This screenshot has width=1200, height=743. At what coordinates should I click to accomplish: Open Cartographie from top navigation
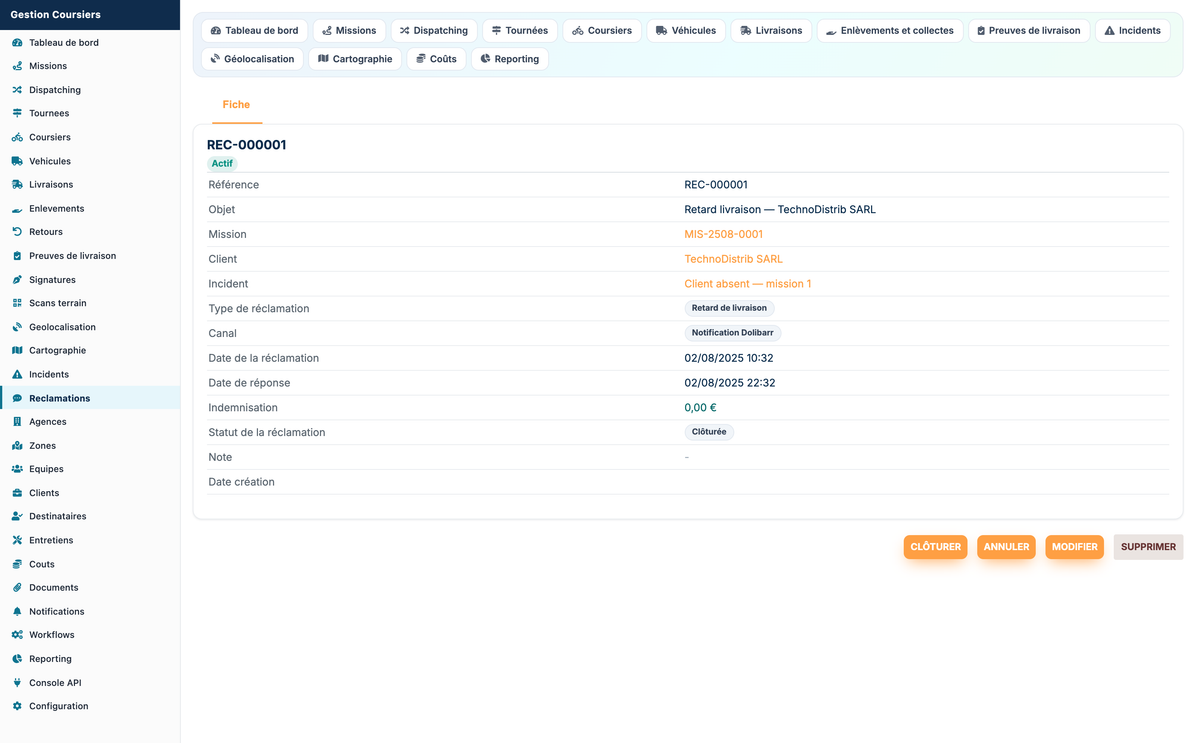click(355, 59)
